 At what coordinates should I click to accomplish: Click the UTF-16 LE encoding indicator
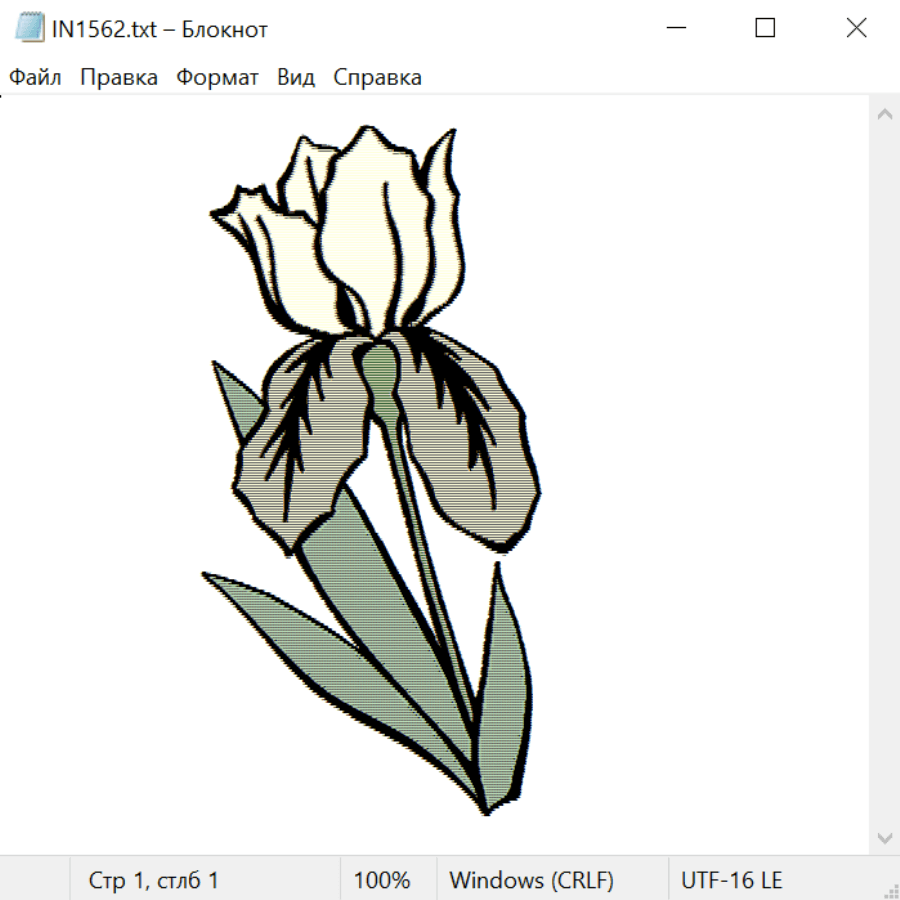731,880
